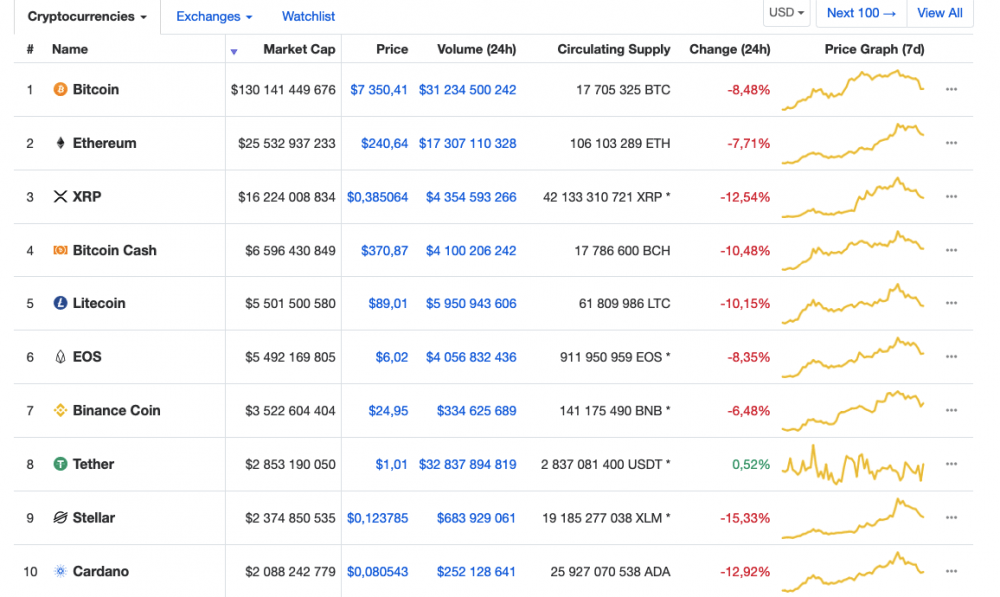Click the Bitcoin coin logo icon

(x=60, y=89)
